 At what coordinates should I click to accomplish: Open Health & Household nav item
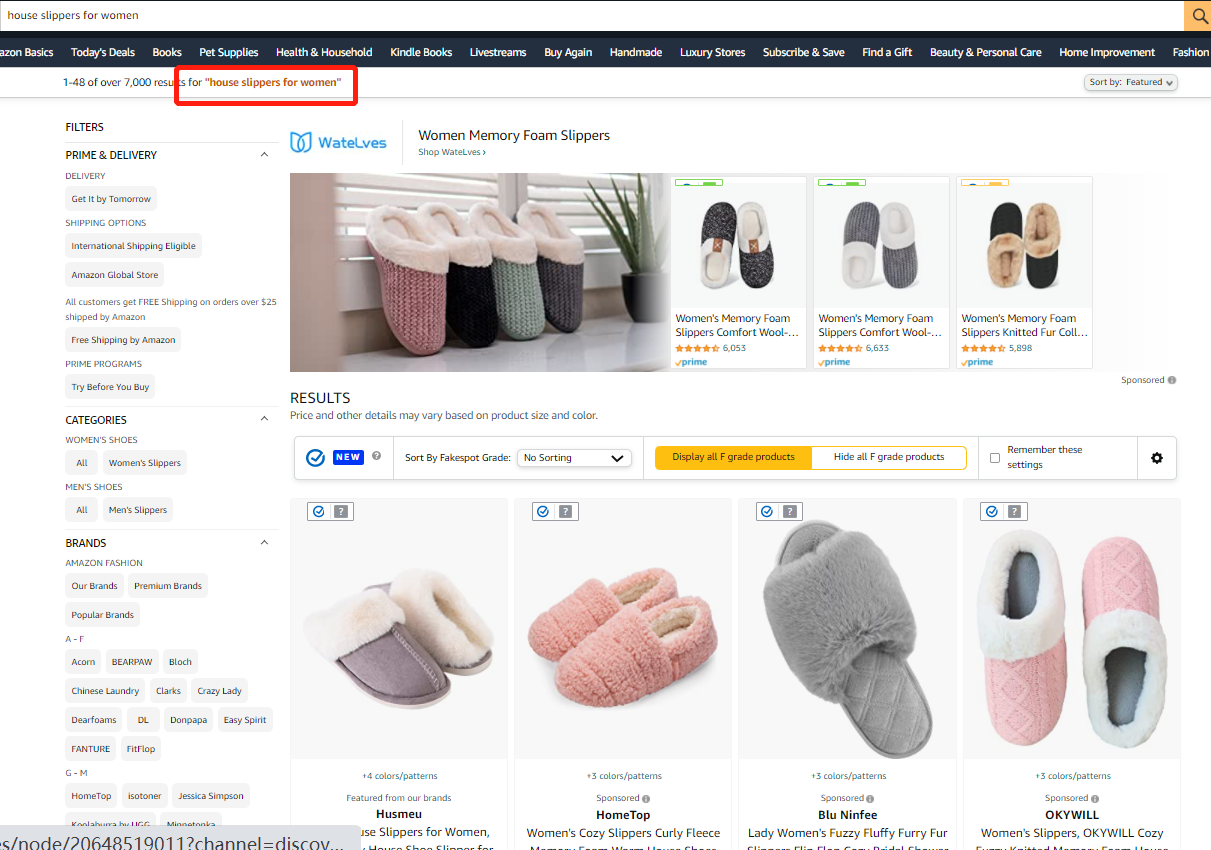pos(324,52)
